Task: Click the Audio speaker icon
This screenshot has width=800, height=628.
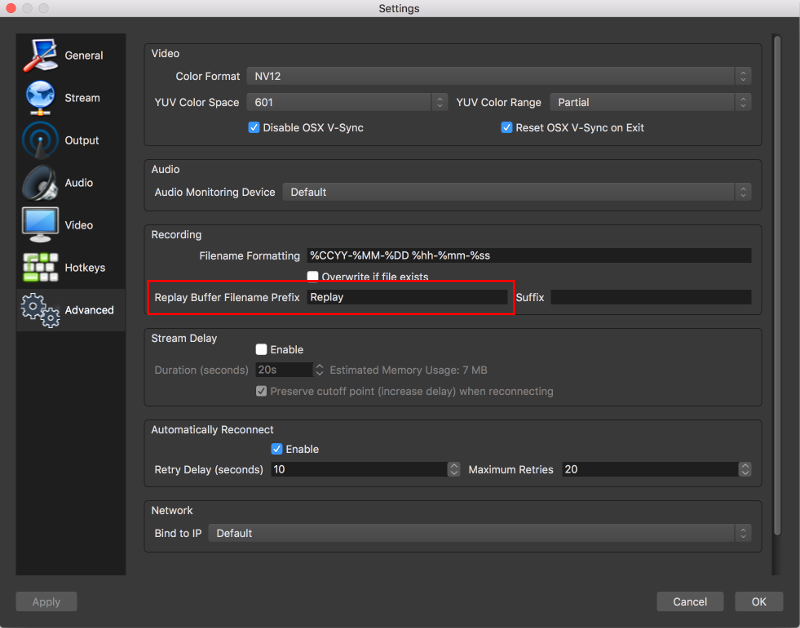Action: [40, 183]
